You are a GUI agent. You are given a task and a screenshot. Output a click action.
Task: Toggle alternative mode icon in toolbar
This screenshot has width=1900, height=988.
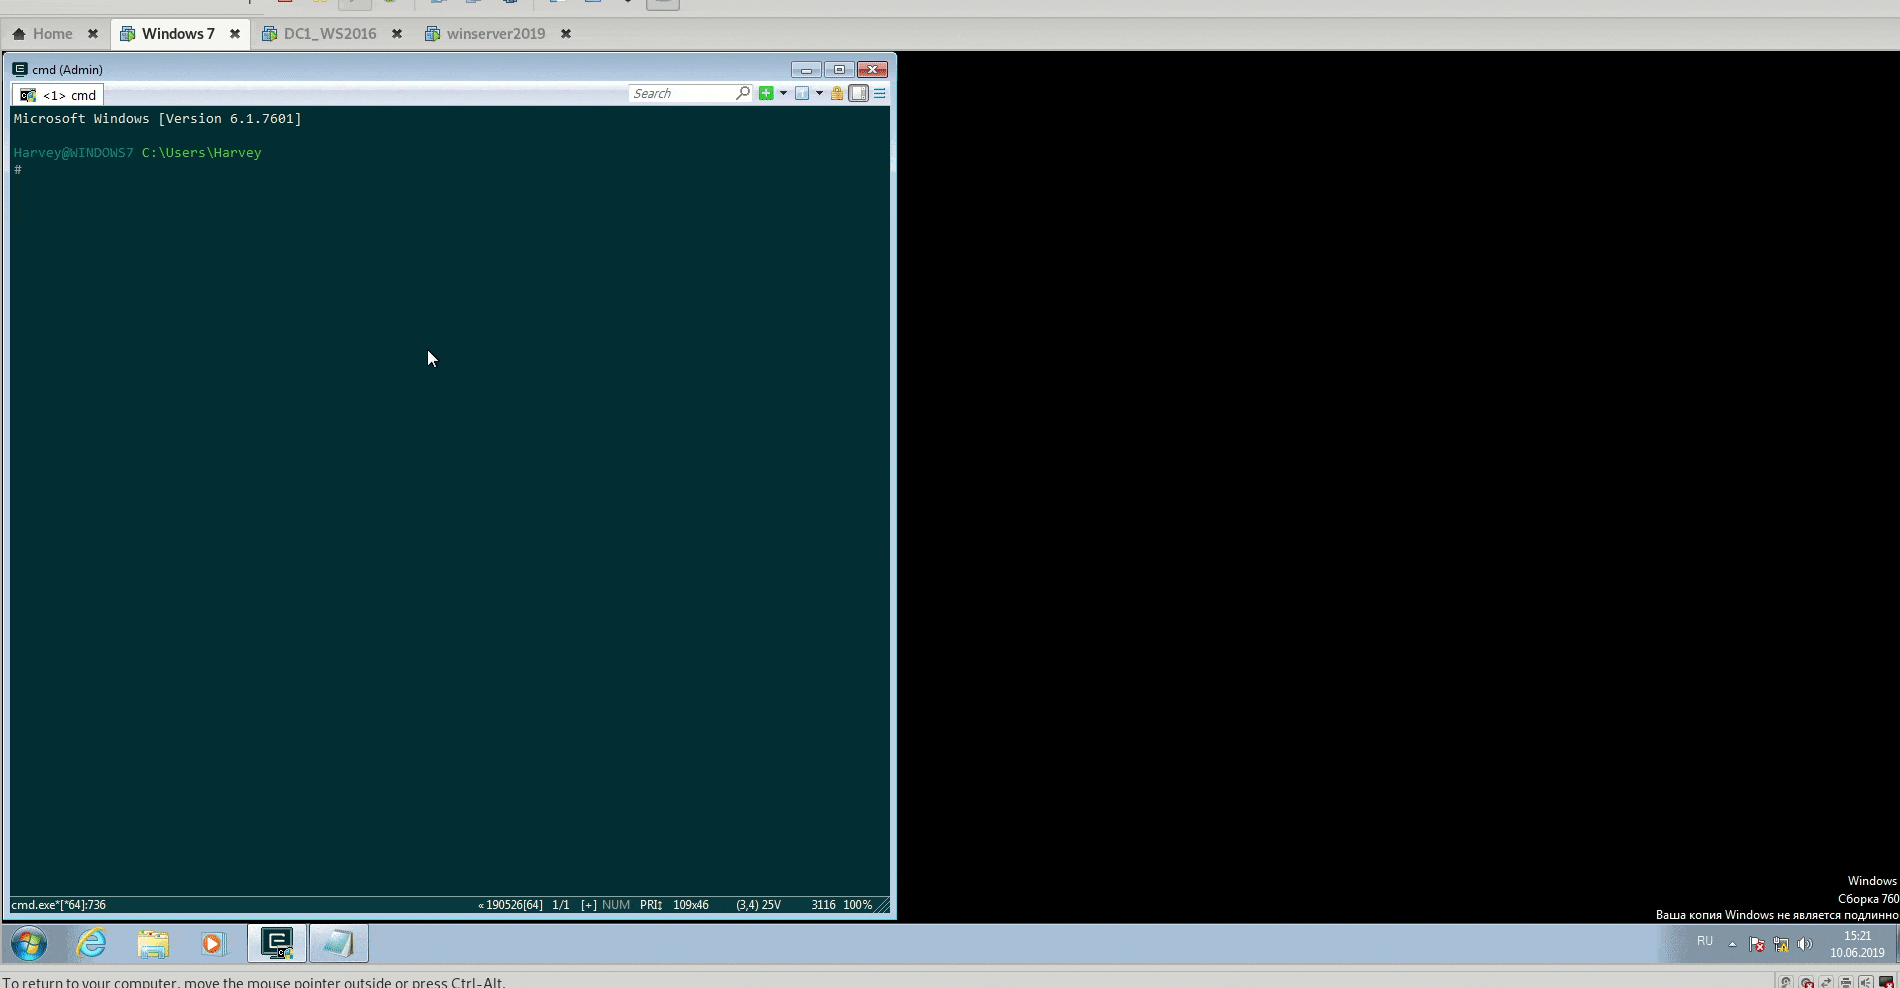(x=858, y=93)
